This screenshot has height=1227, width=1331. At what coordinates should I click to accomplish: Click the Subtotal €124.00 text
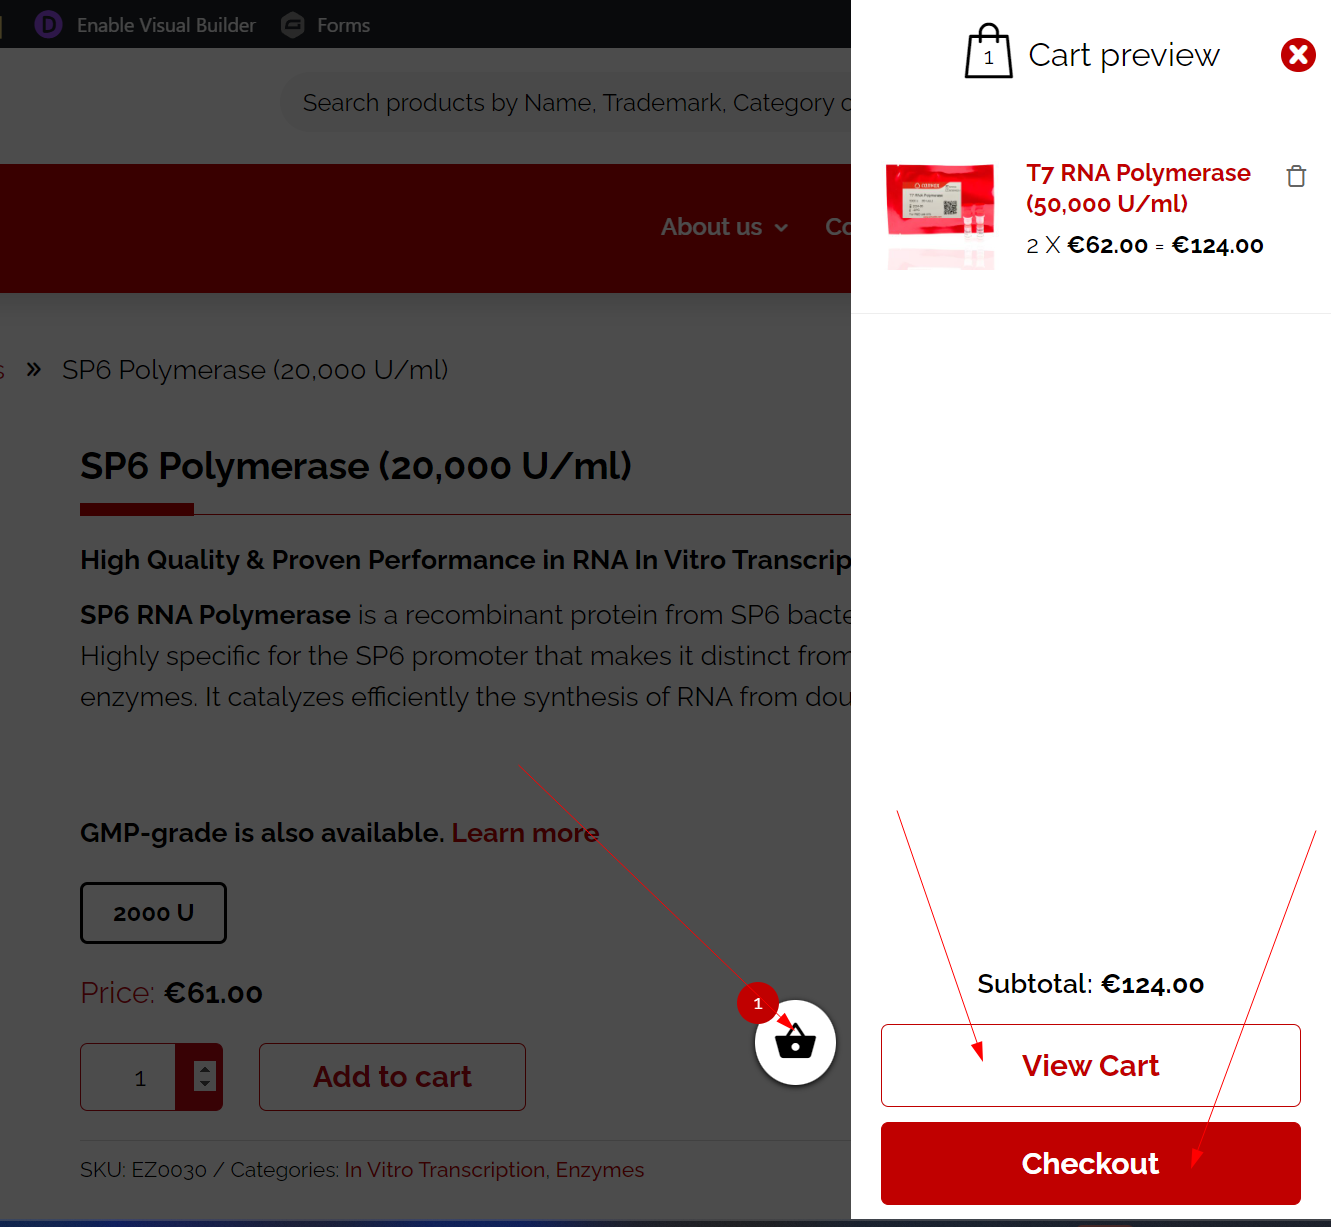coord(1090,984)
